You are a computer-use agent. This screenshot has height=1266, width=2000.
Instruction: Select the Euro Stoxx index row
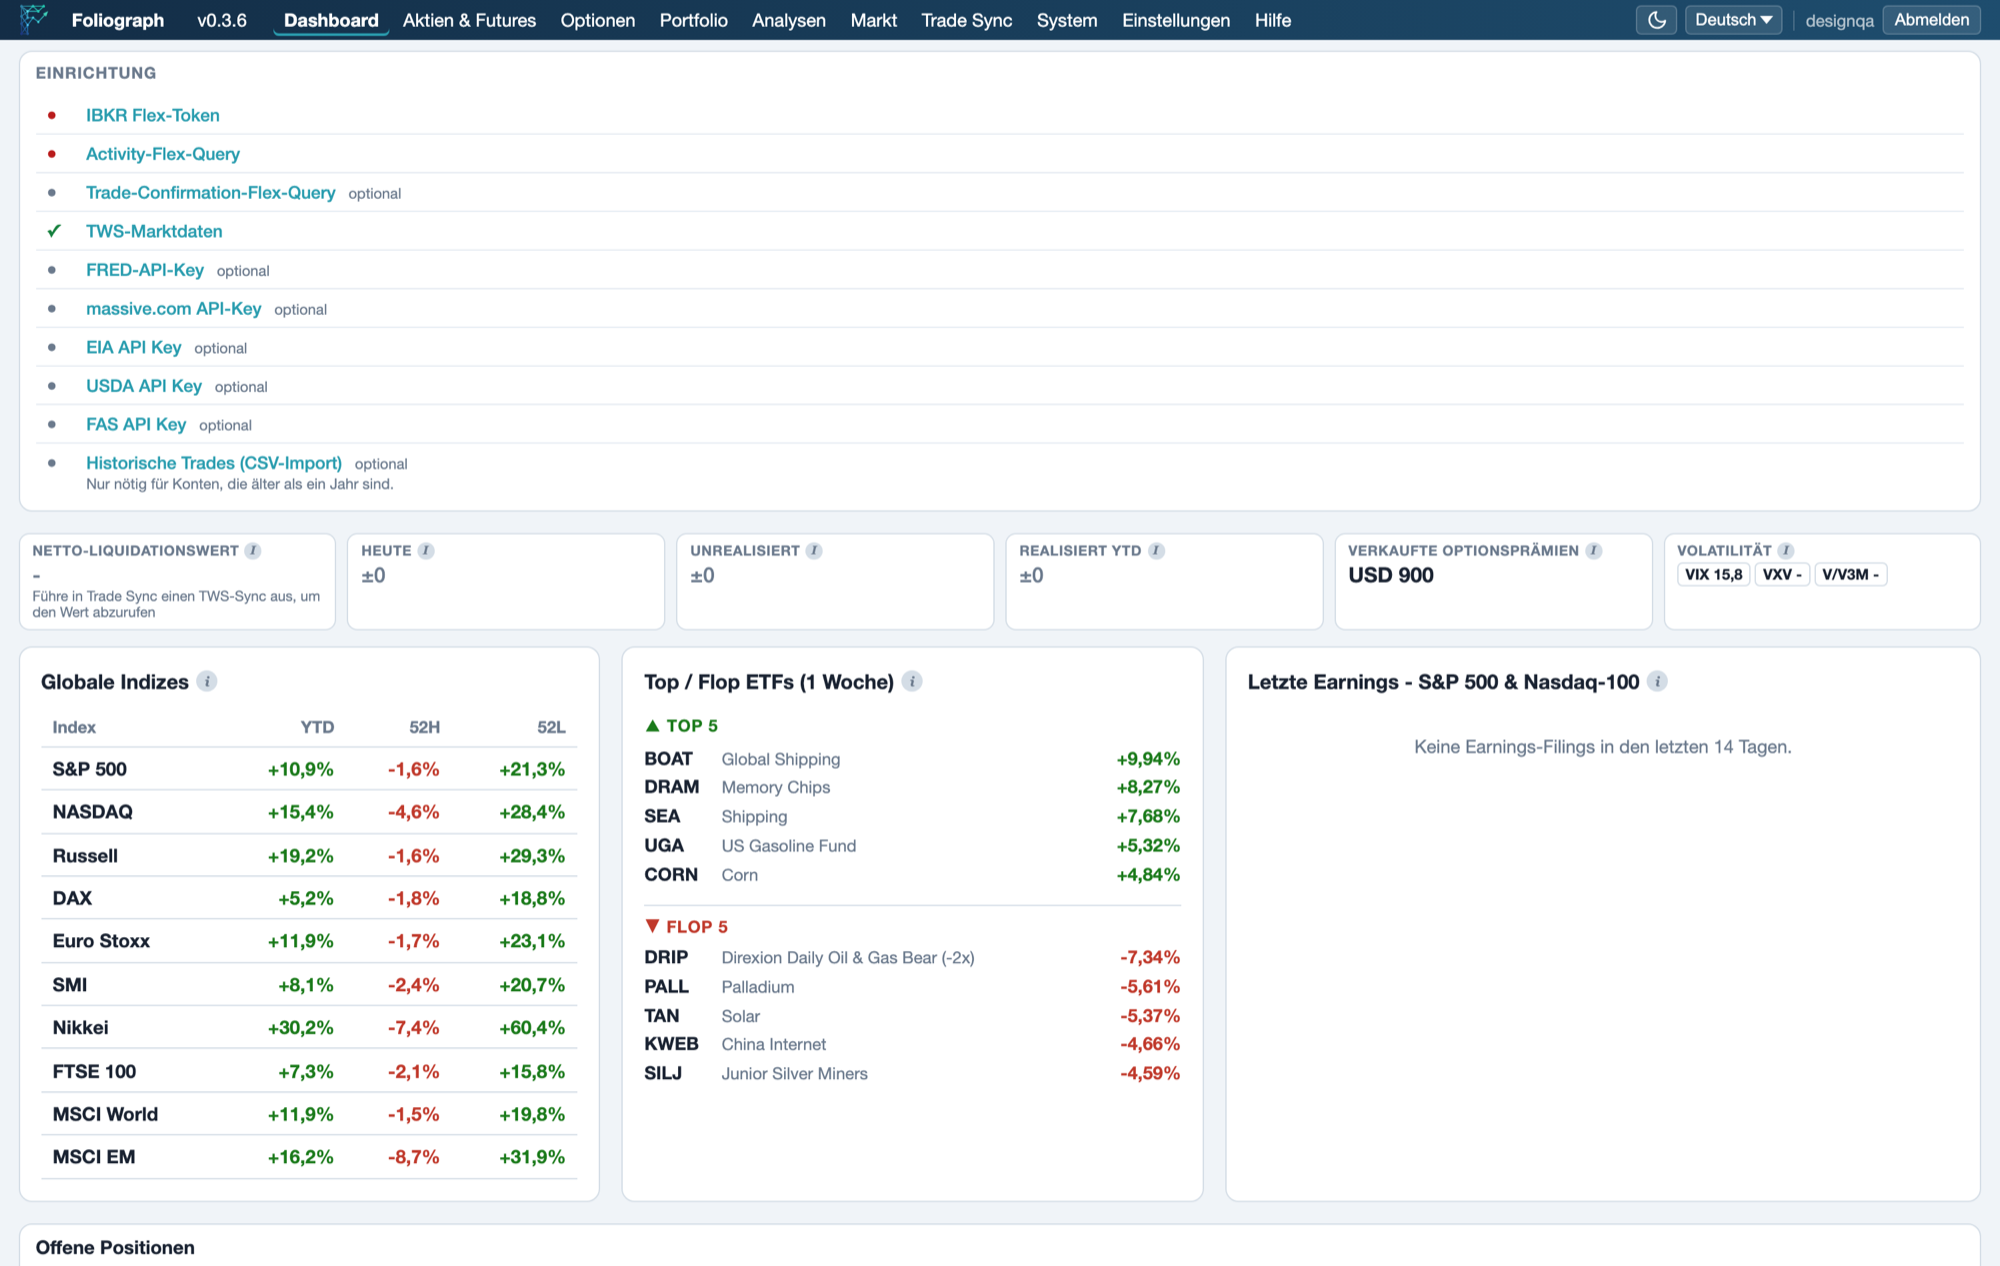coord(309,941)
